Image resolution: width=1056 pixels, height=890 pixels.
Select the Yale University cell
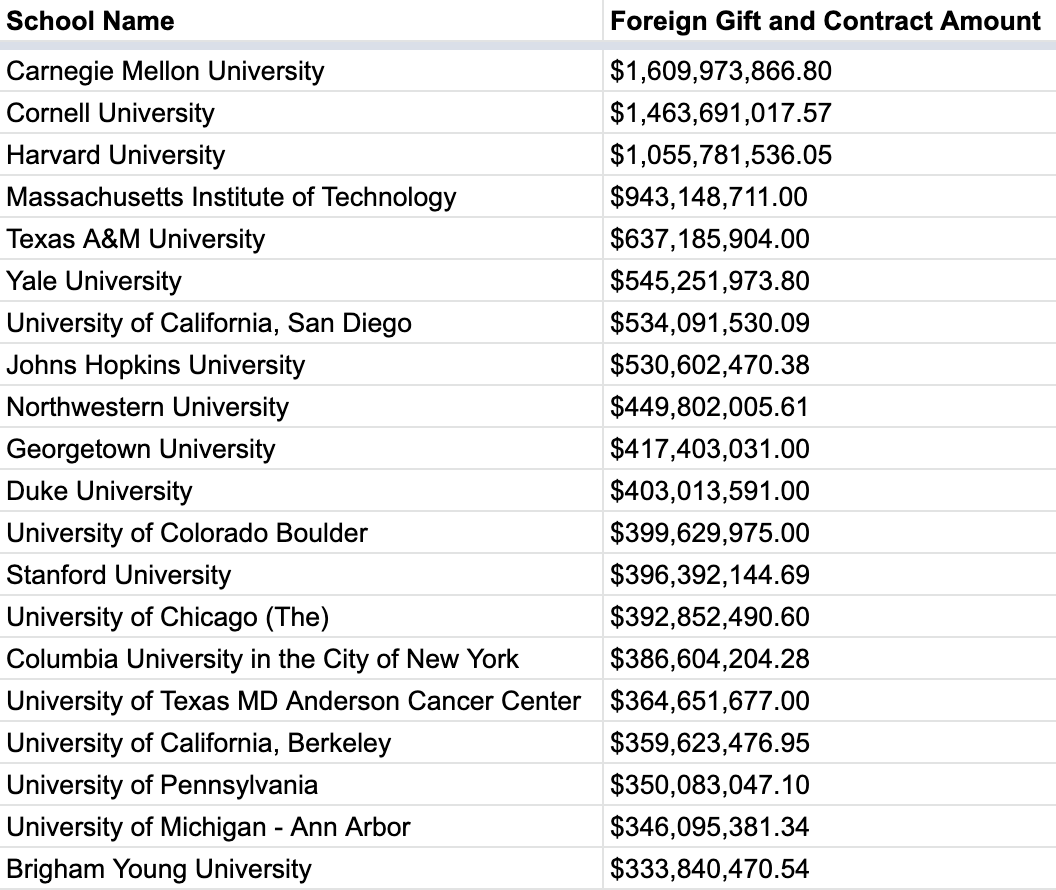pos(94,281)
